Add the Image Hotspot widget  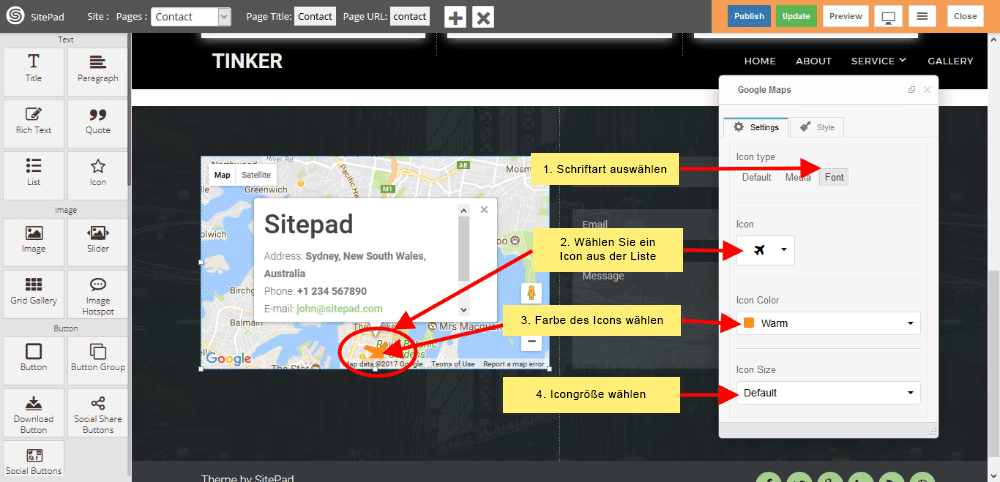98,294
